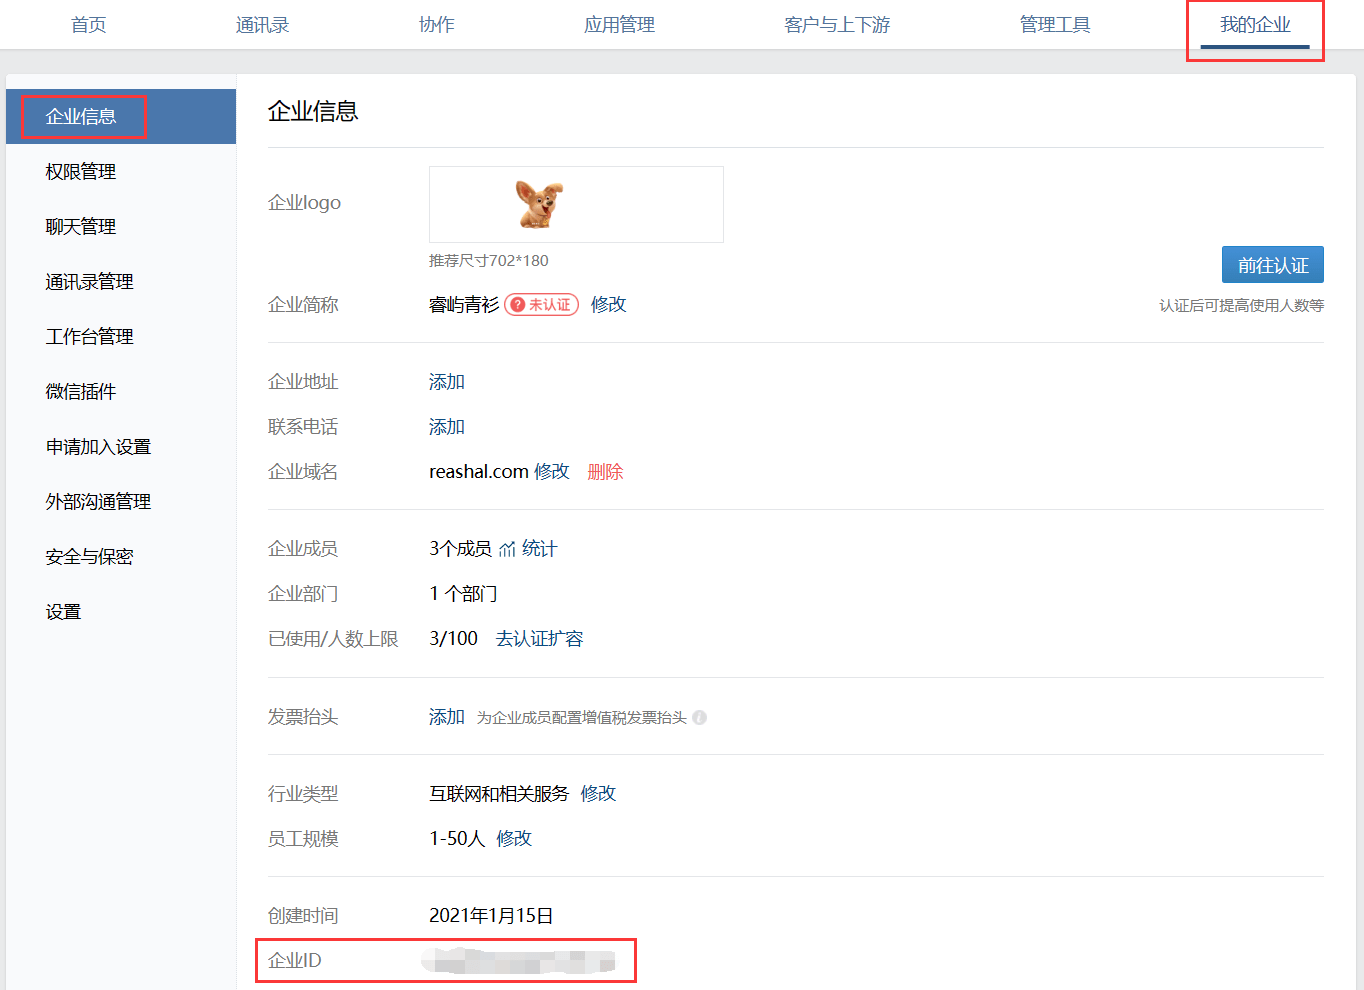1364x990 pixels.
Task: Switch to 应用管理
Action: coord(618,24)
